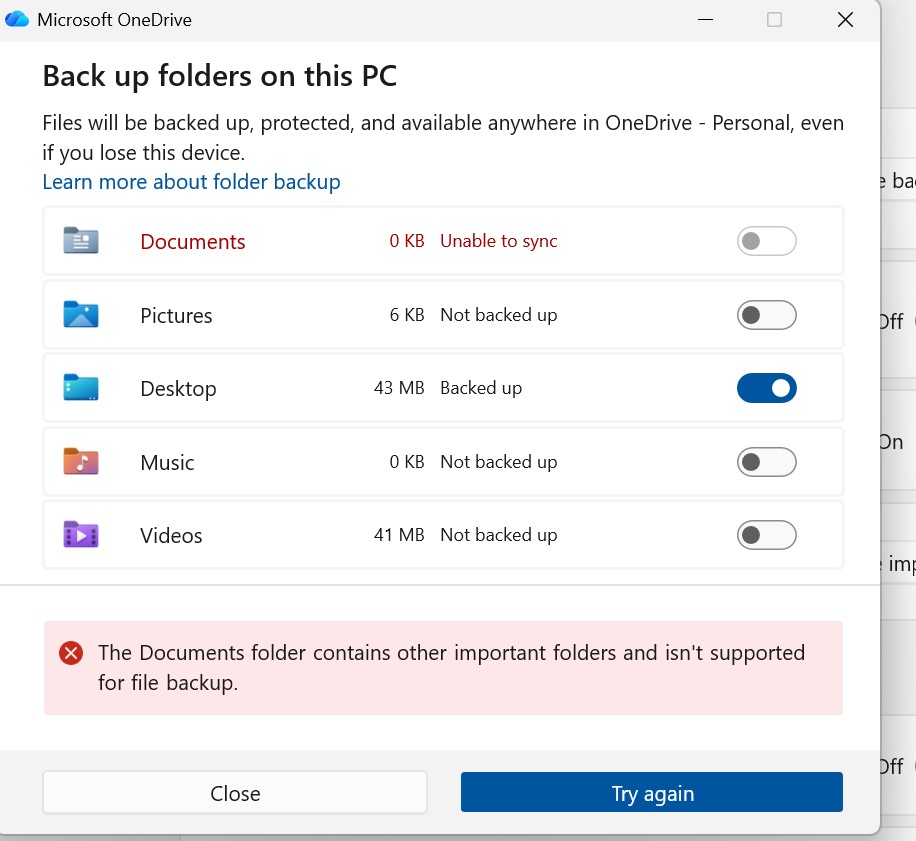The height and width of the screenshot is (841, 916).
Task: Click the 41 MB size value
Action: [399, 535]
